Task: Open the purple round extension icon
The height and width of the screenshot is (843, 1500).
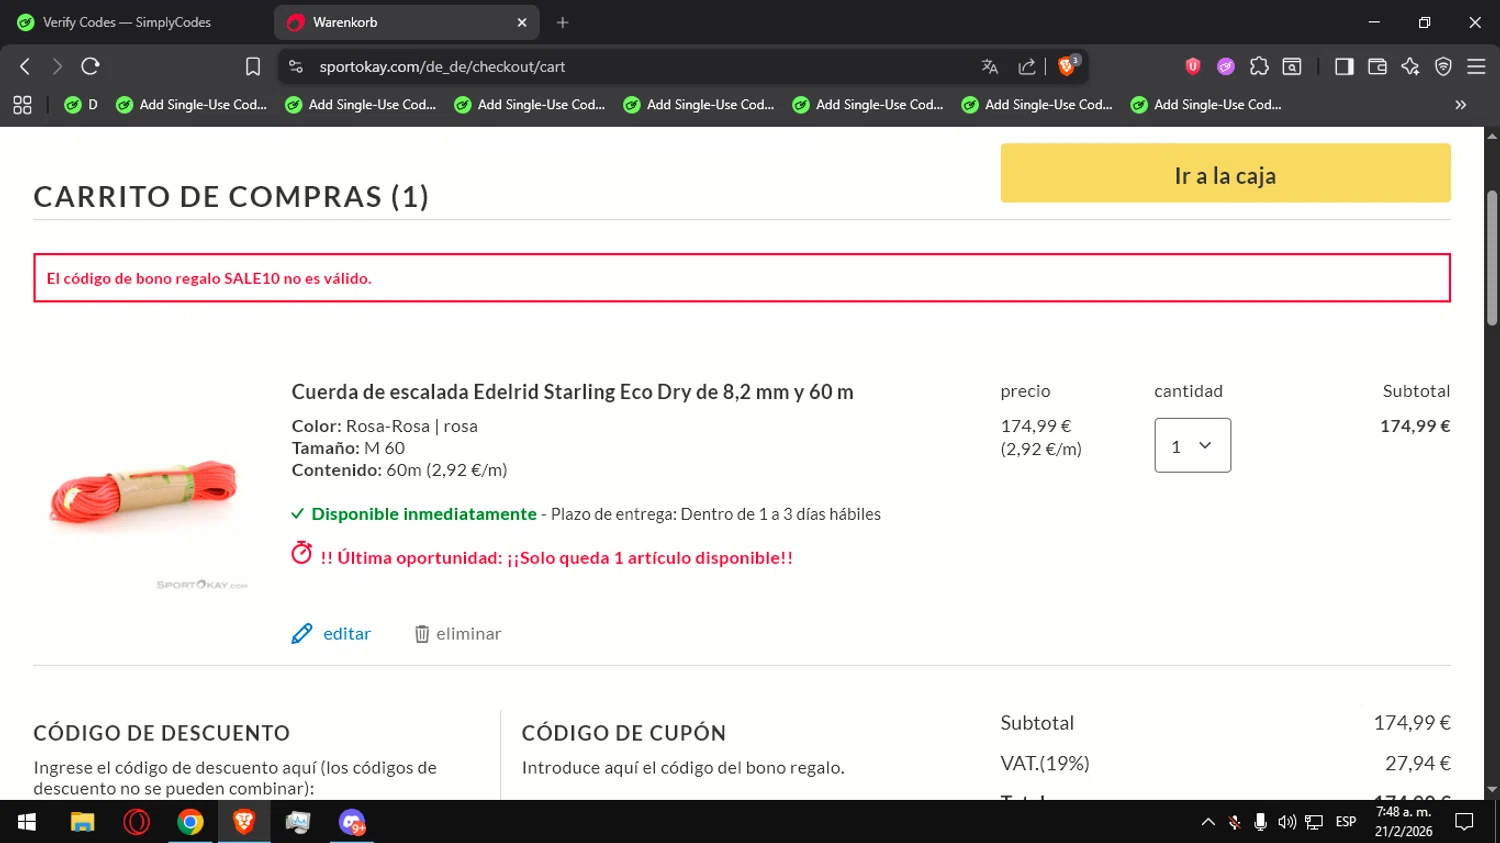Action: pyautogui.click(x=1226, y=67)
